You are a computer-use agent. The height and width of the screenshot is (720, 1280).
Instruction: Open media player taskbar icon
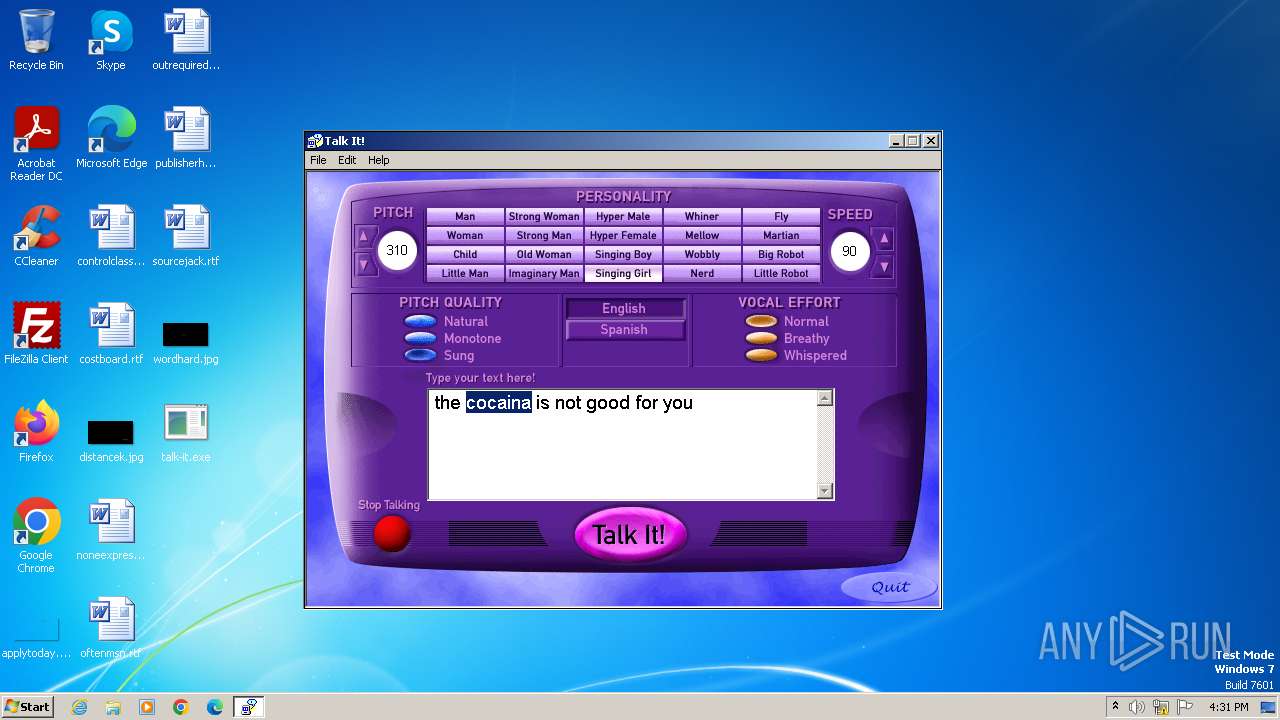click(x=147, y=707)
